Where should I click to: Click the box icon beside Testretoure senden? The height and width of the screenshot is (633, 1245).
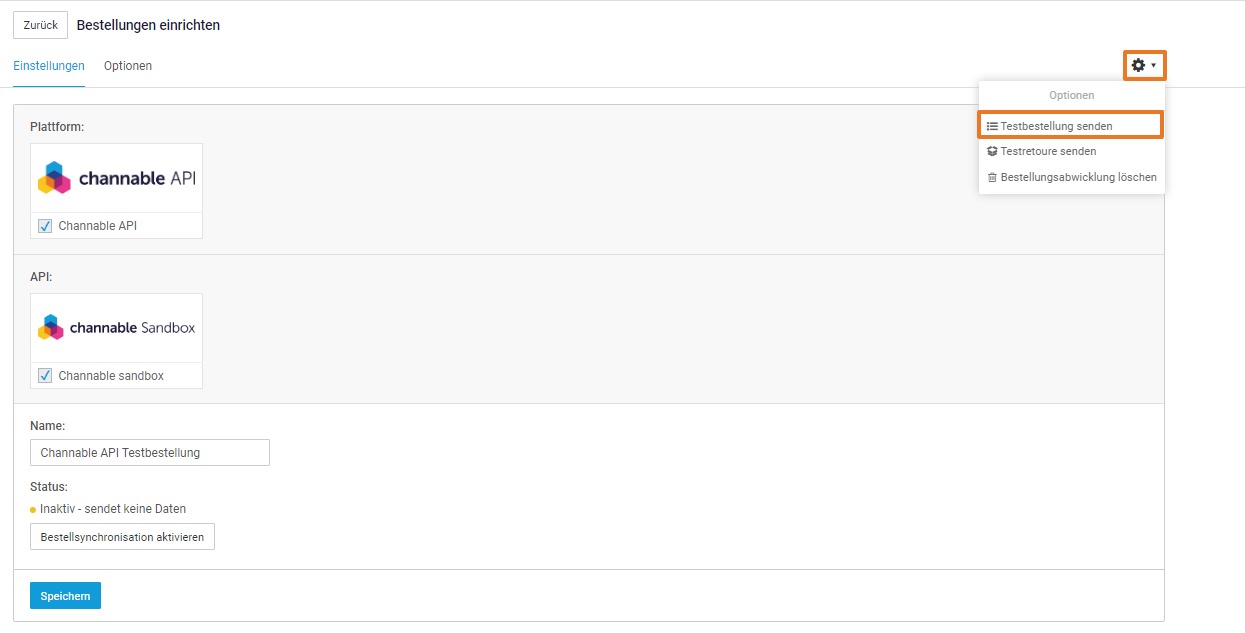(x=992, y=152)
